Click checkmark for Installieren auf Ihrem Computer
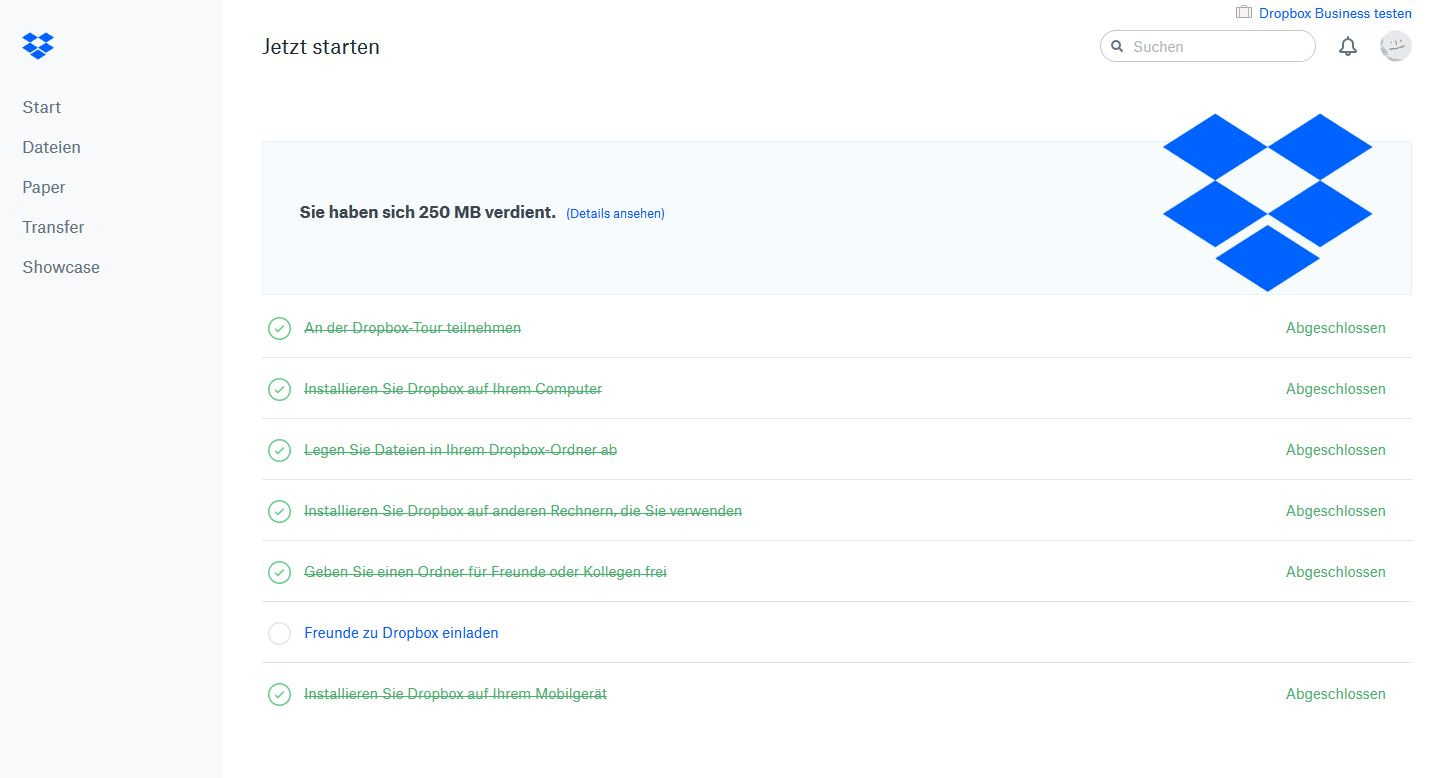 [279, 389]
